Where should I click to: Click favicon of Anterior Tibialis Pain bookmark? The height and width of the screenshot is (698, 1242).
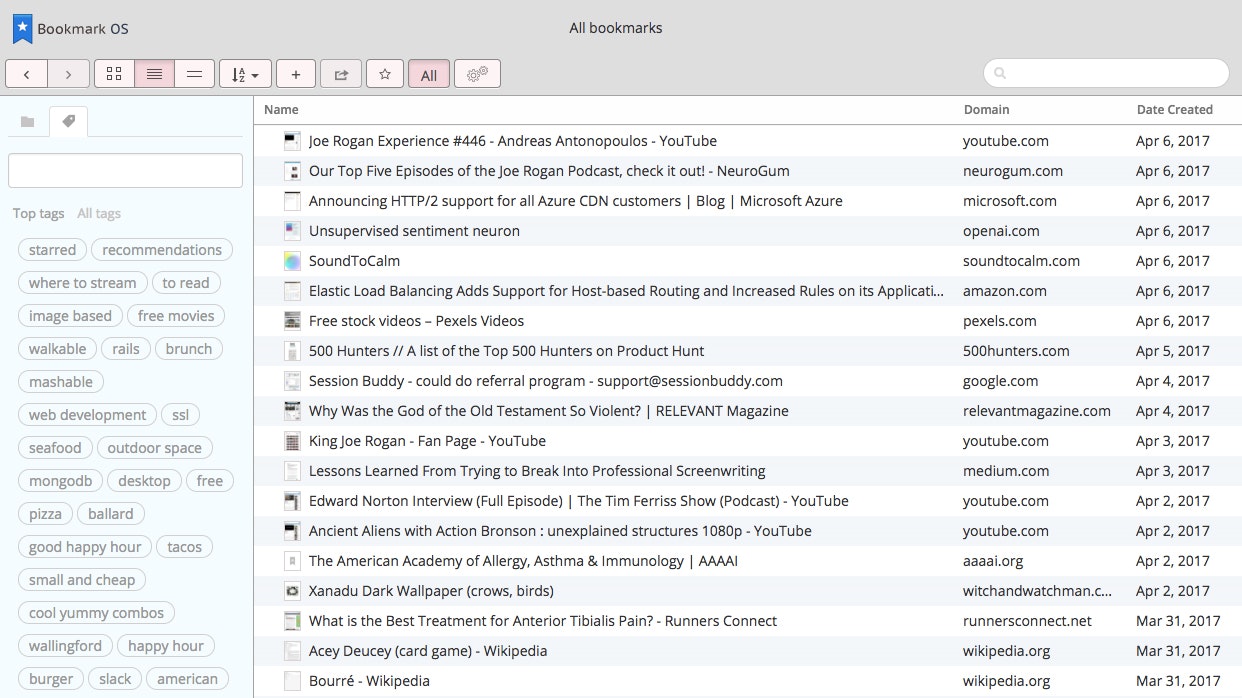tap(292, 621)
